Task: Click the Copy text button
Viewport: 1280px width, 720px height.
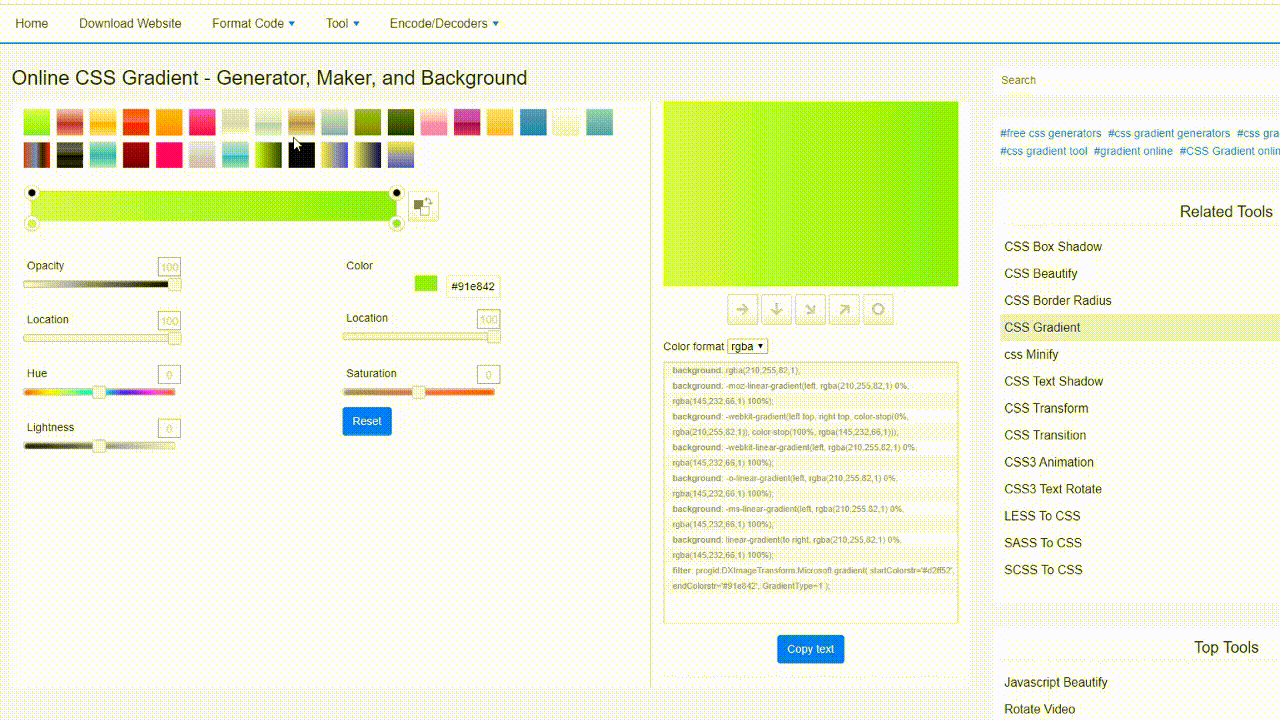Action: click(x=810, y=649)
